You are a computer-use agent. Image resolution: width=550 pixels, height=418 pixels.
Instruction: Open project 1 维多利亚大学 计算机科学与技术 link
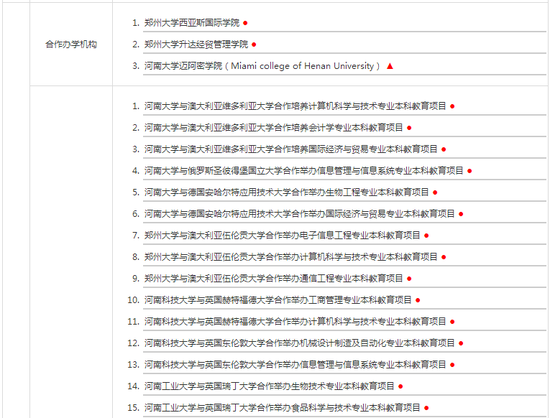(295, 106)
